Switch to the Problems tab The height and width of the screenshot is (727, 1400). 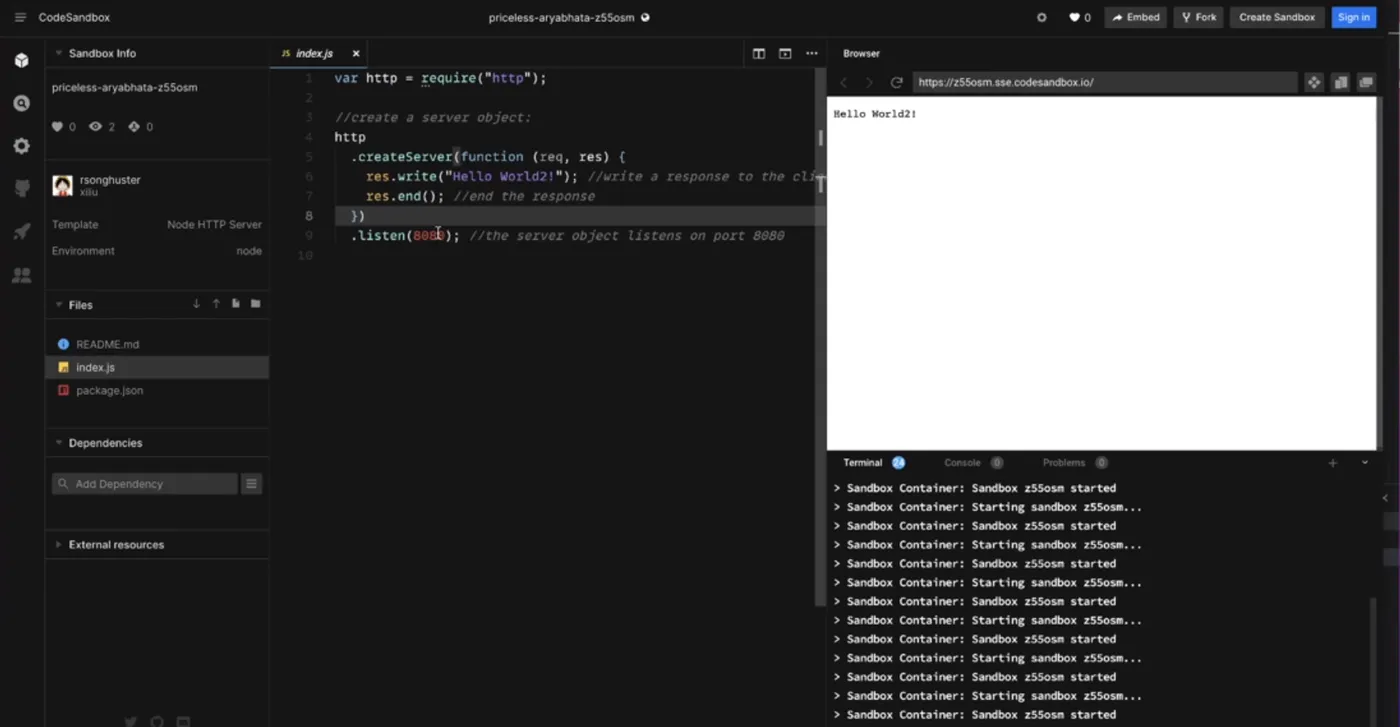pyautogui.click(x=1063, y=463)
